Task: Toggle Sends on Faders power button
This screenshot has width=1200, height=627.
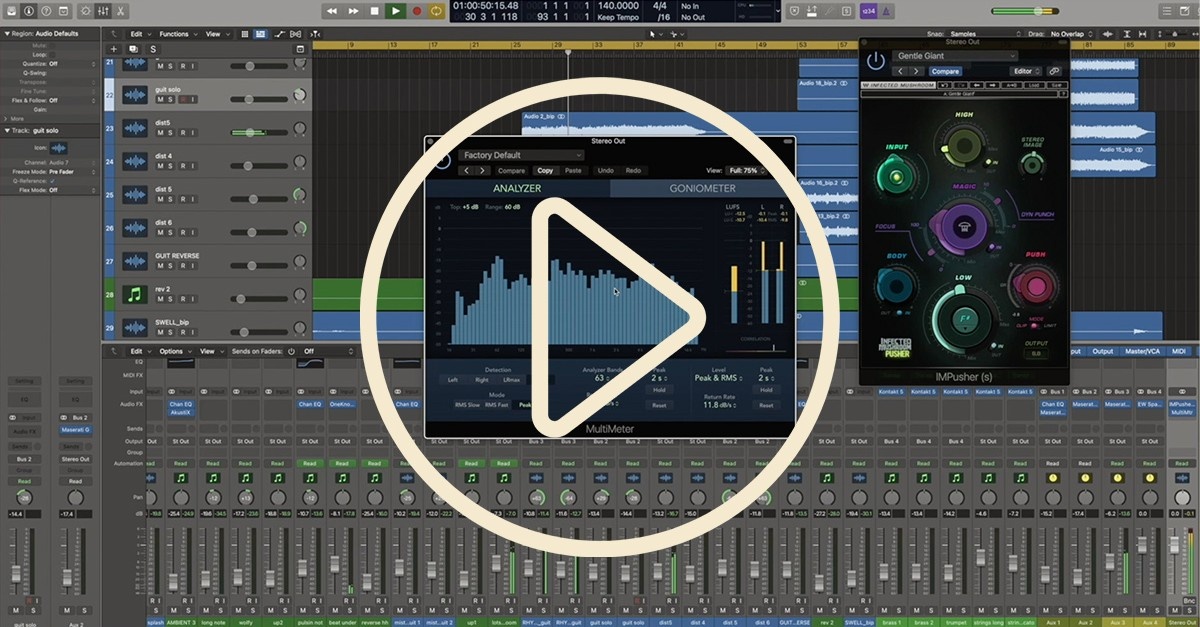Action: [x=291, y=351]
